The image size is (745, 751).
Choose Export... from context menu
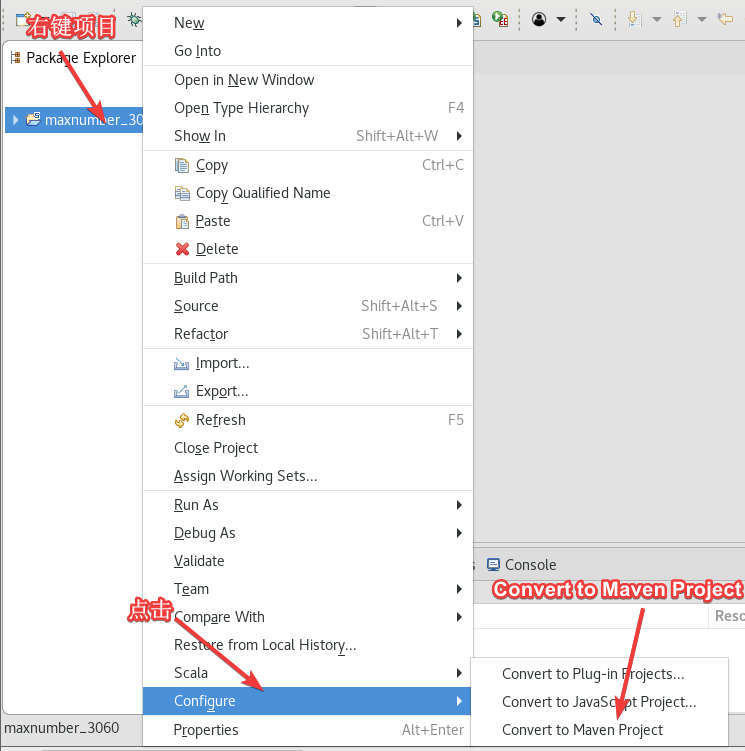point(308,391)
